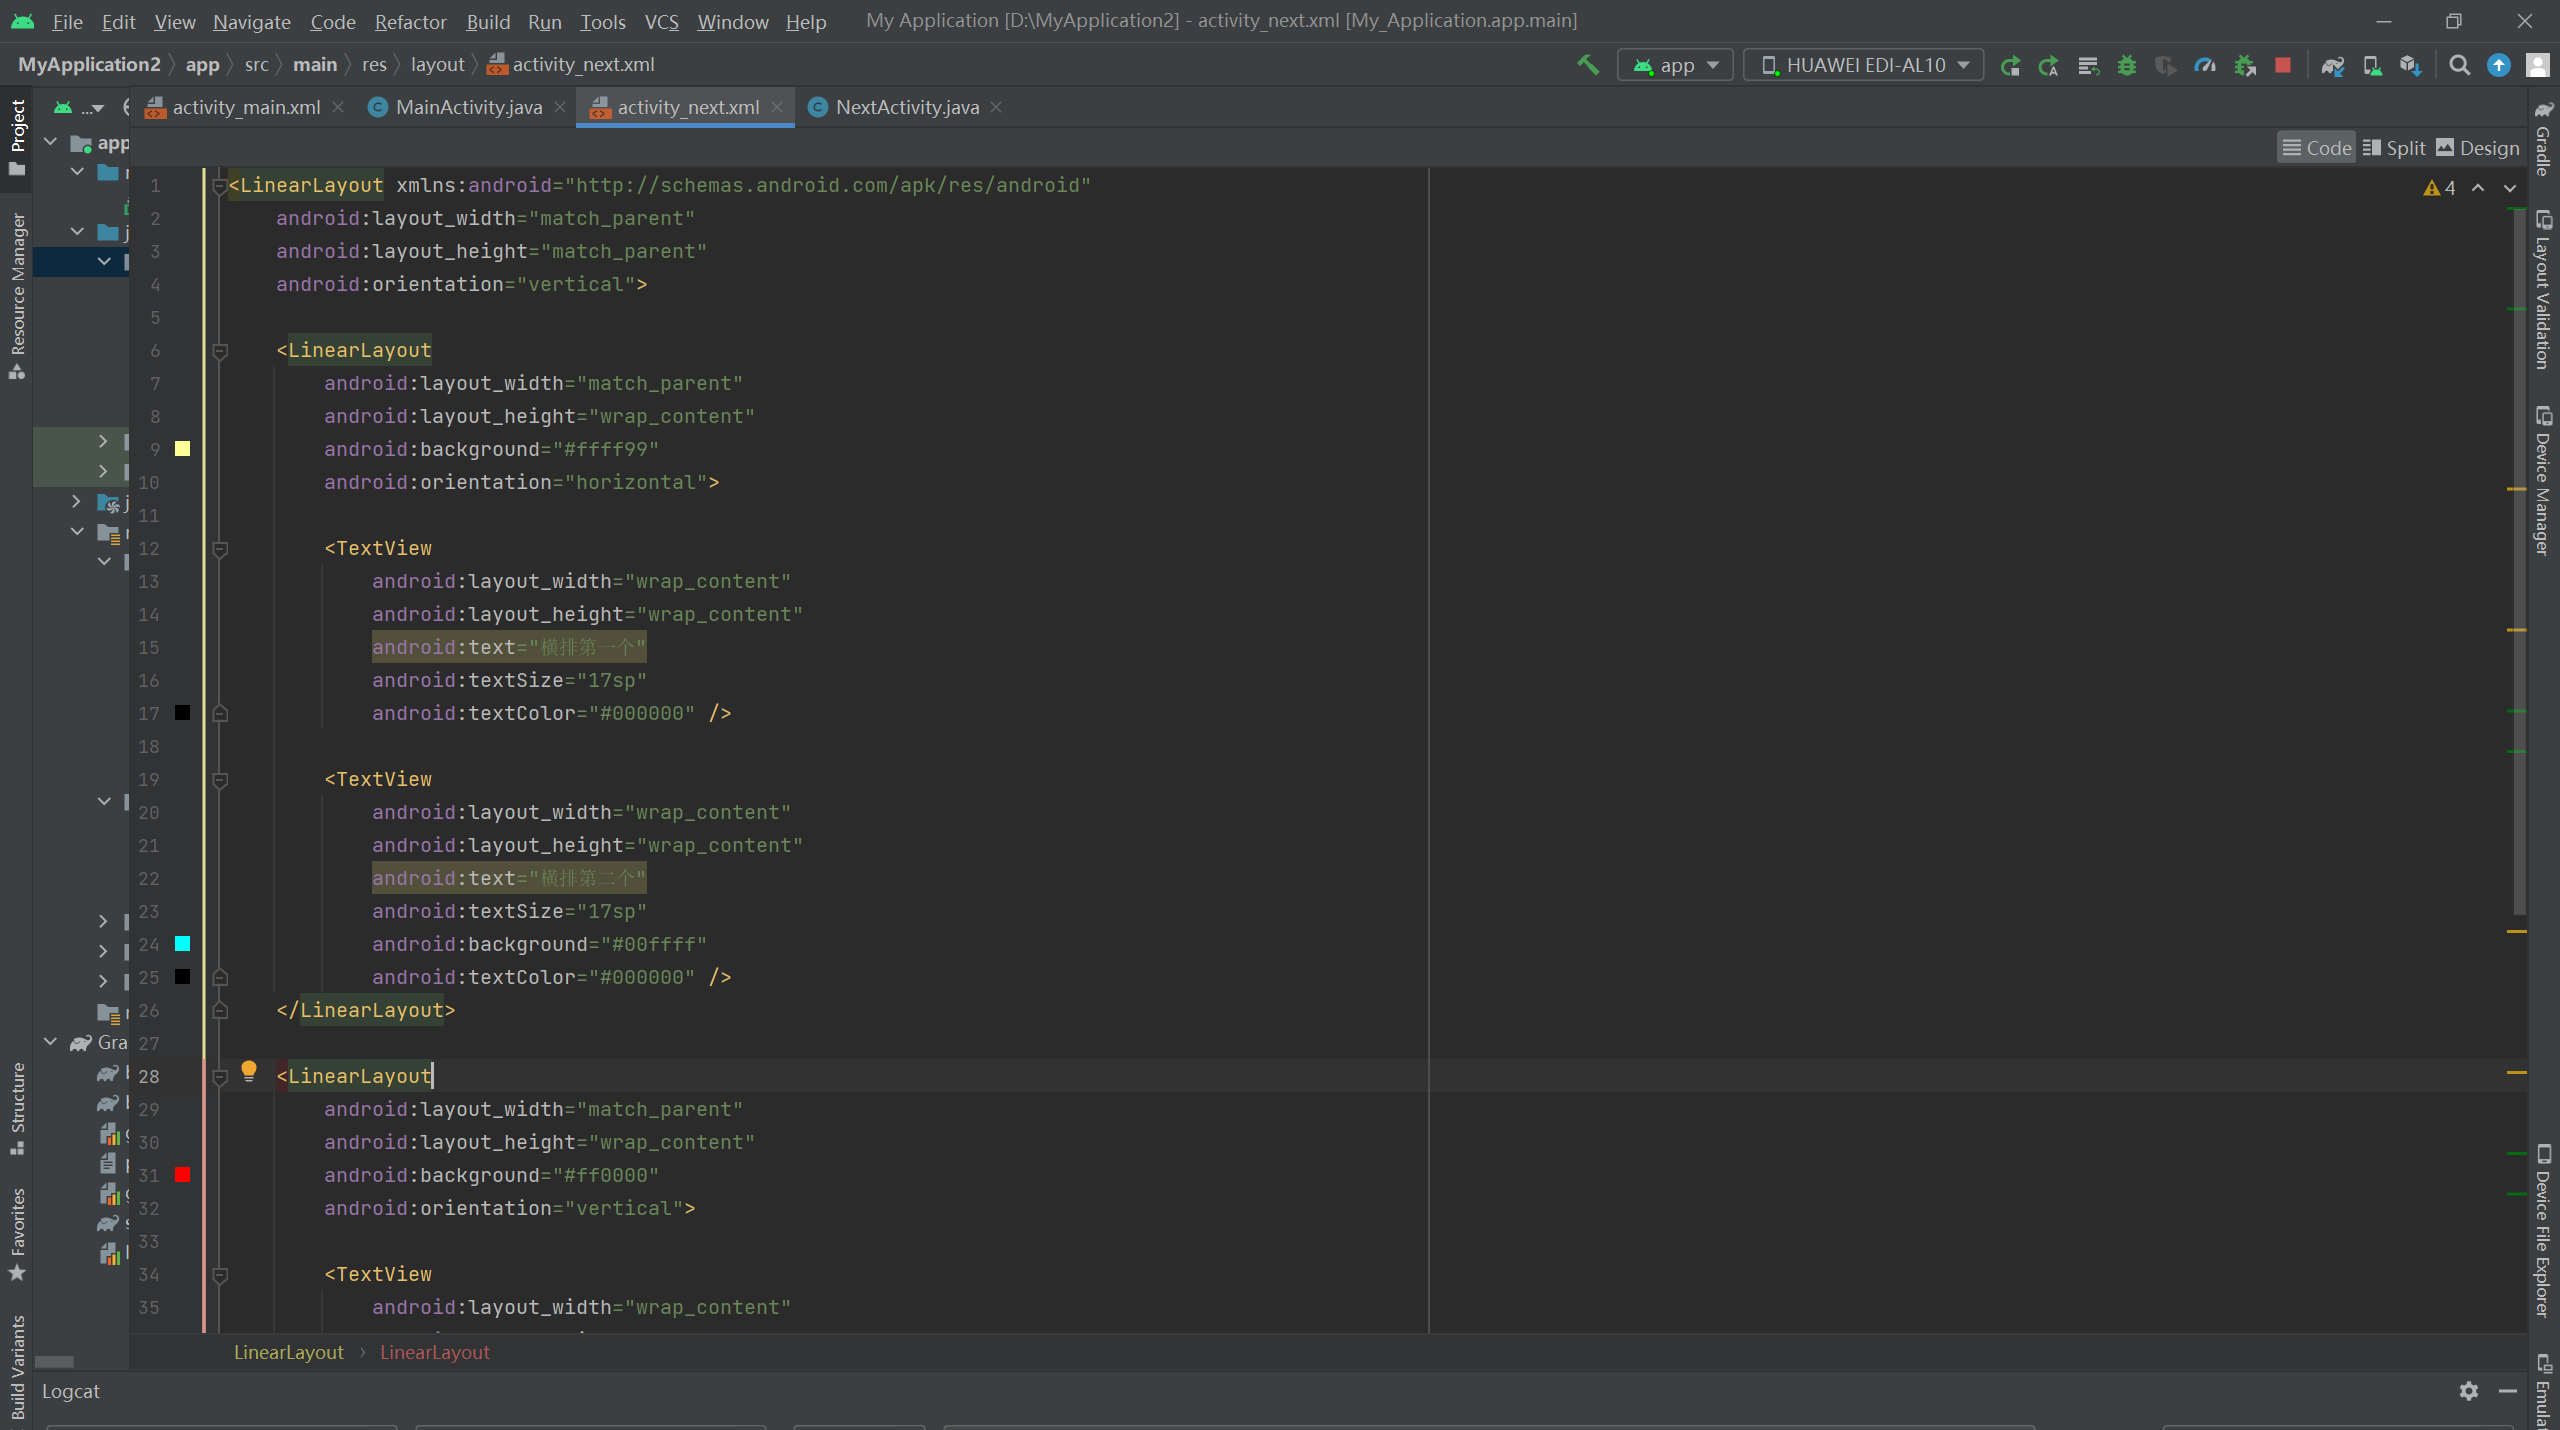Select Code view mode

(2317, 148)
